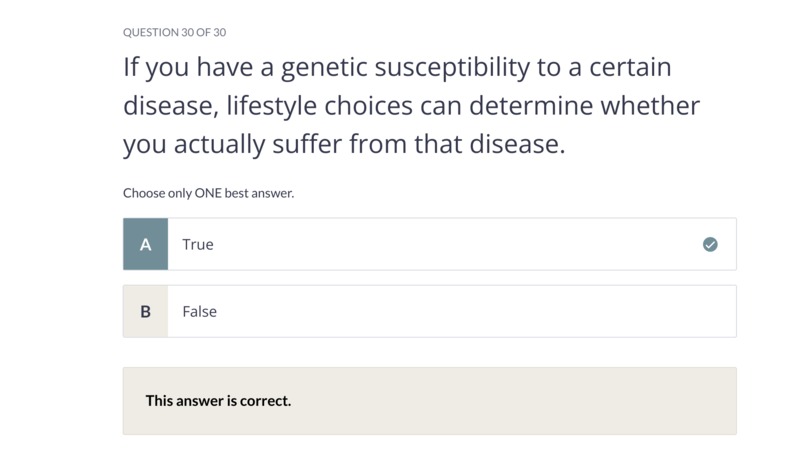Click the word 'determine' in the question heading

tap(531, 106)
